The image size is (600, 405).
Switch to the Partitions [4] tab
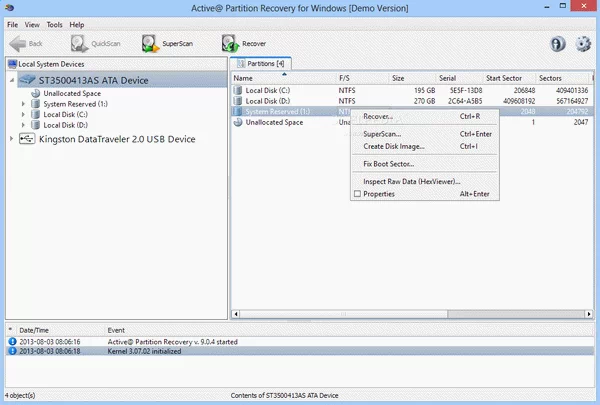[x=262, y=63]
